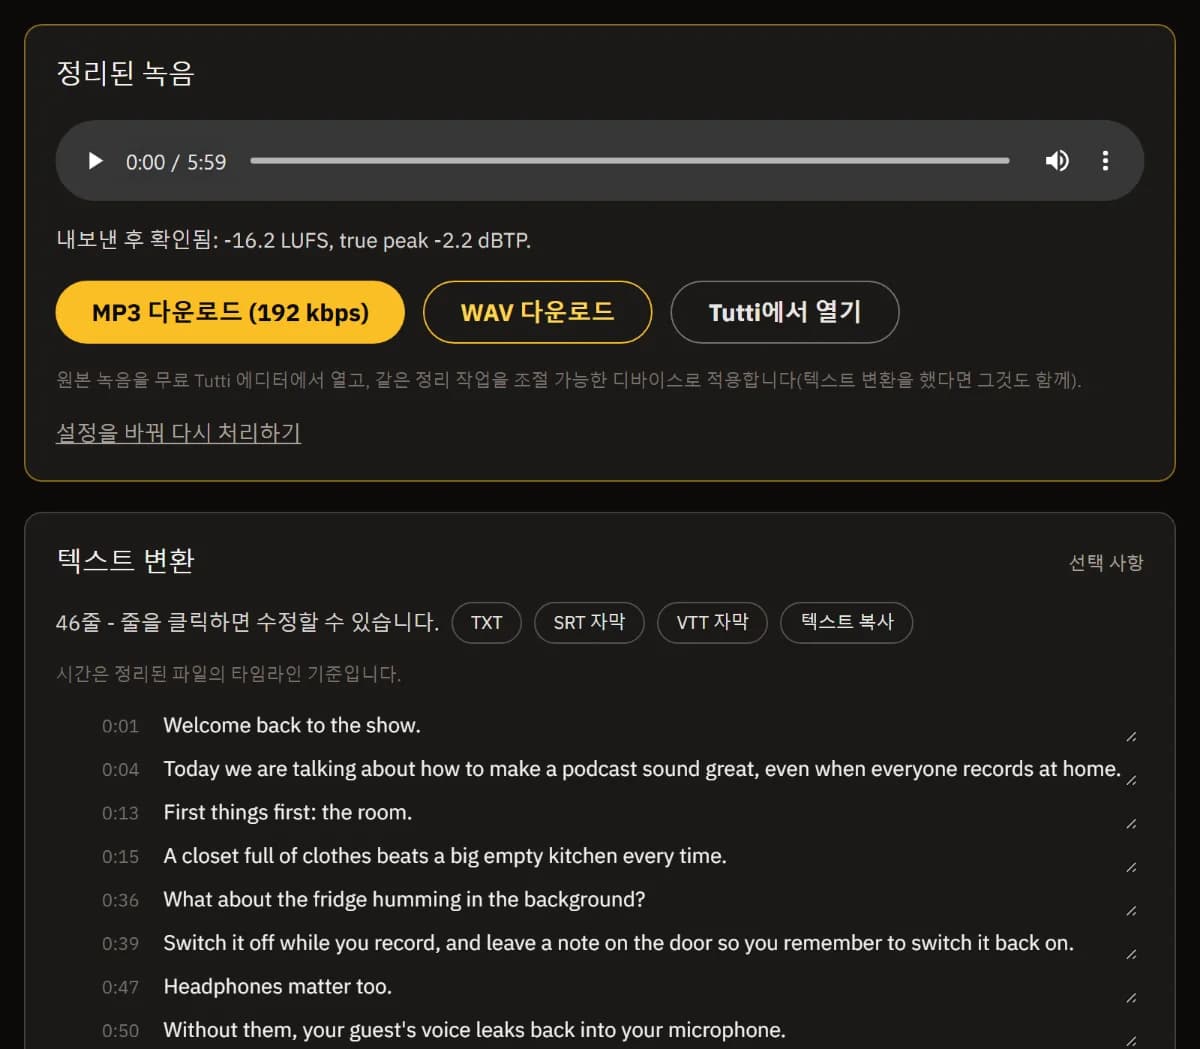Click resize handle of 'Switch it off' line
The image size is (1200, 1049).
(x=1131, y=954)
